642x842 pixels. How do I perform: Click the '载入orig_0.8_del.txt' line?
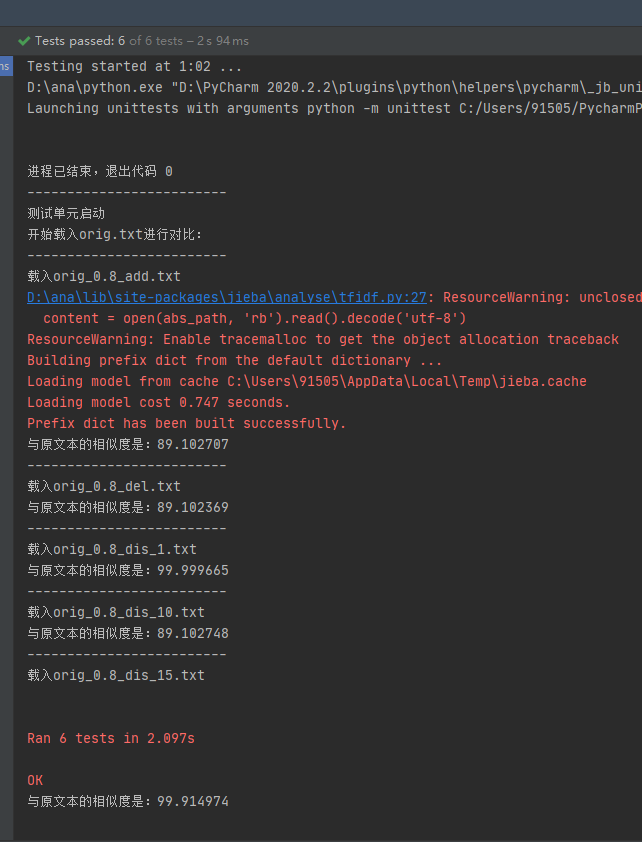coord(104,487)
